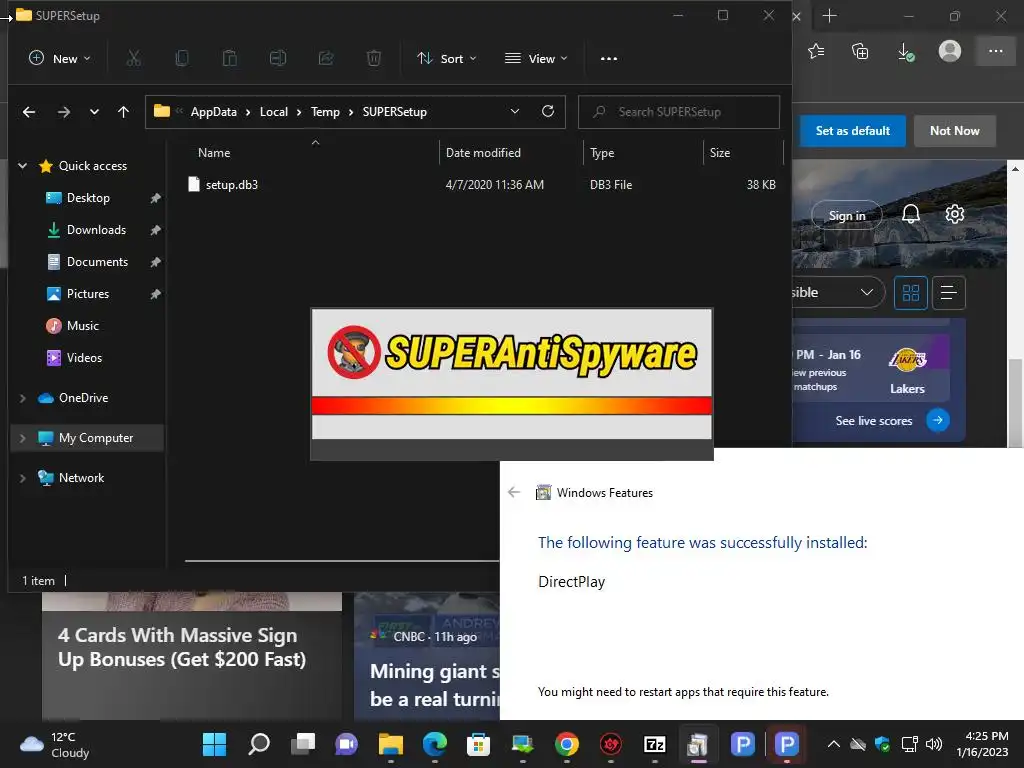Select Downloads in Quick access
Viewport: 1024px width, 768px height.
point(96,230)
